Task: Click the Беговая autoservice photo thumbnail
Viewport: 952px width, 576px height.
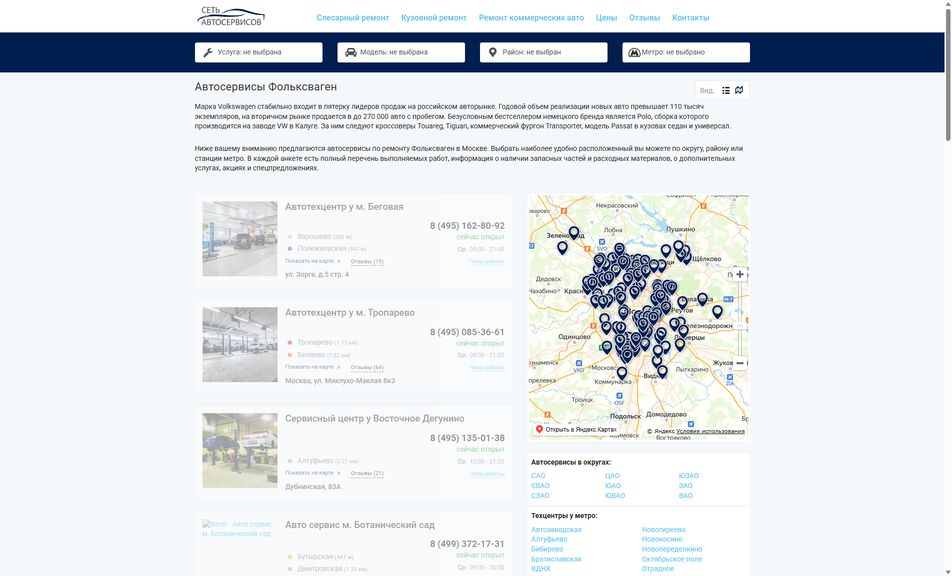Action: 240,239
